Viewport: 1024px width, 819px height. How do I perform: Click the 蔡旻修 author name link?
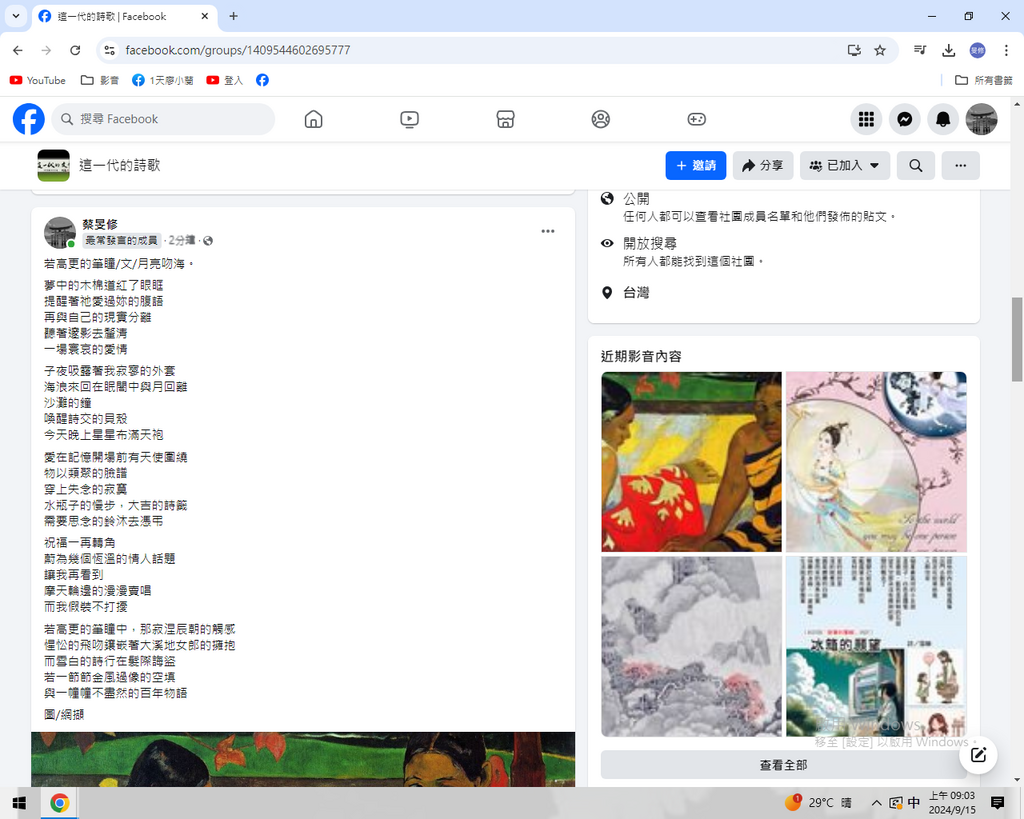click(100, 224)
